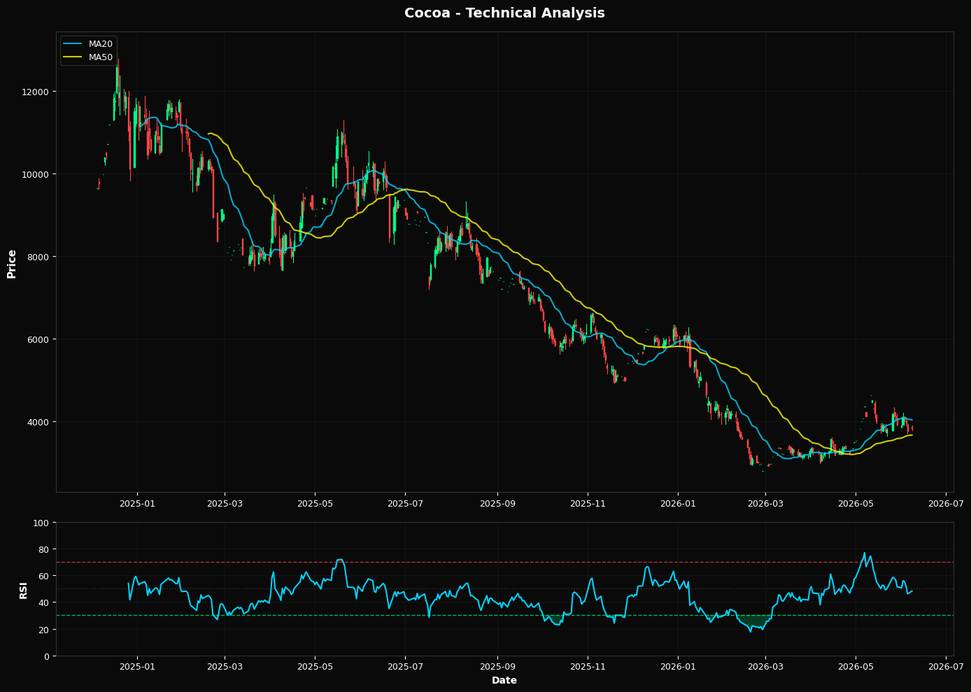971x692 pixels.
Task: Select the 4000 price tick label
Action: (40, 422)
